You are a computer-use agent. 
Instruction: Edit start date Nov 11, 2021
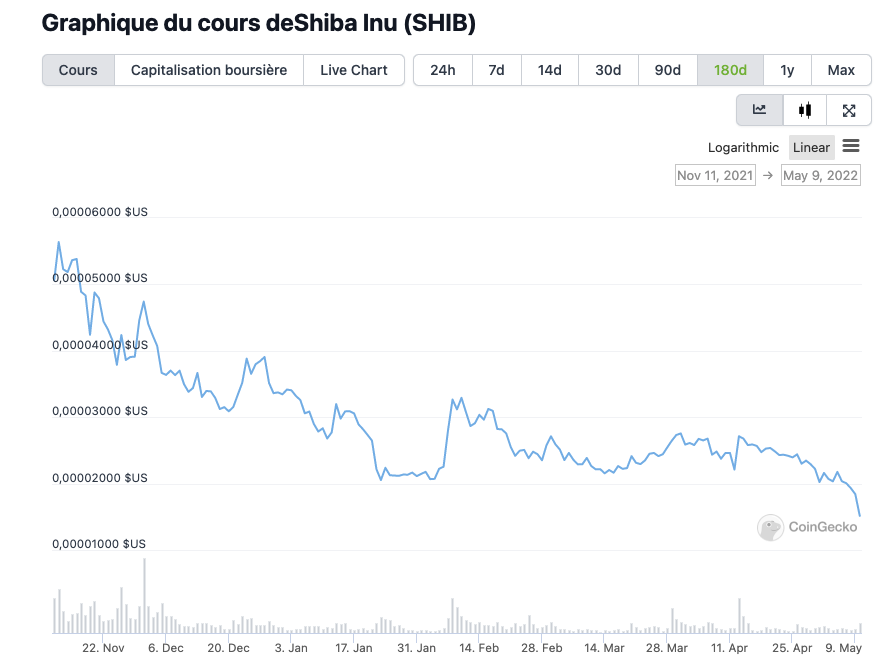coord(715,176)
